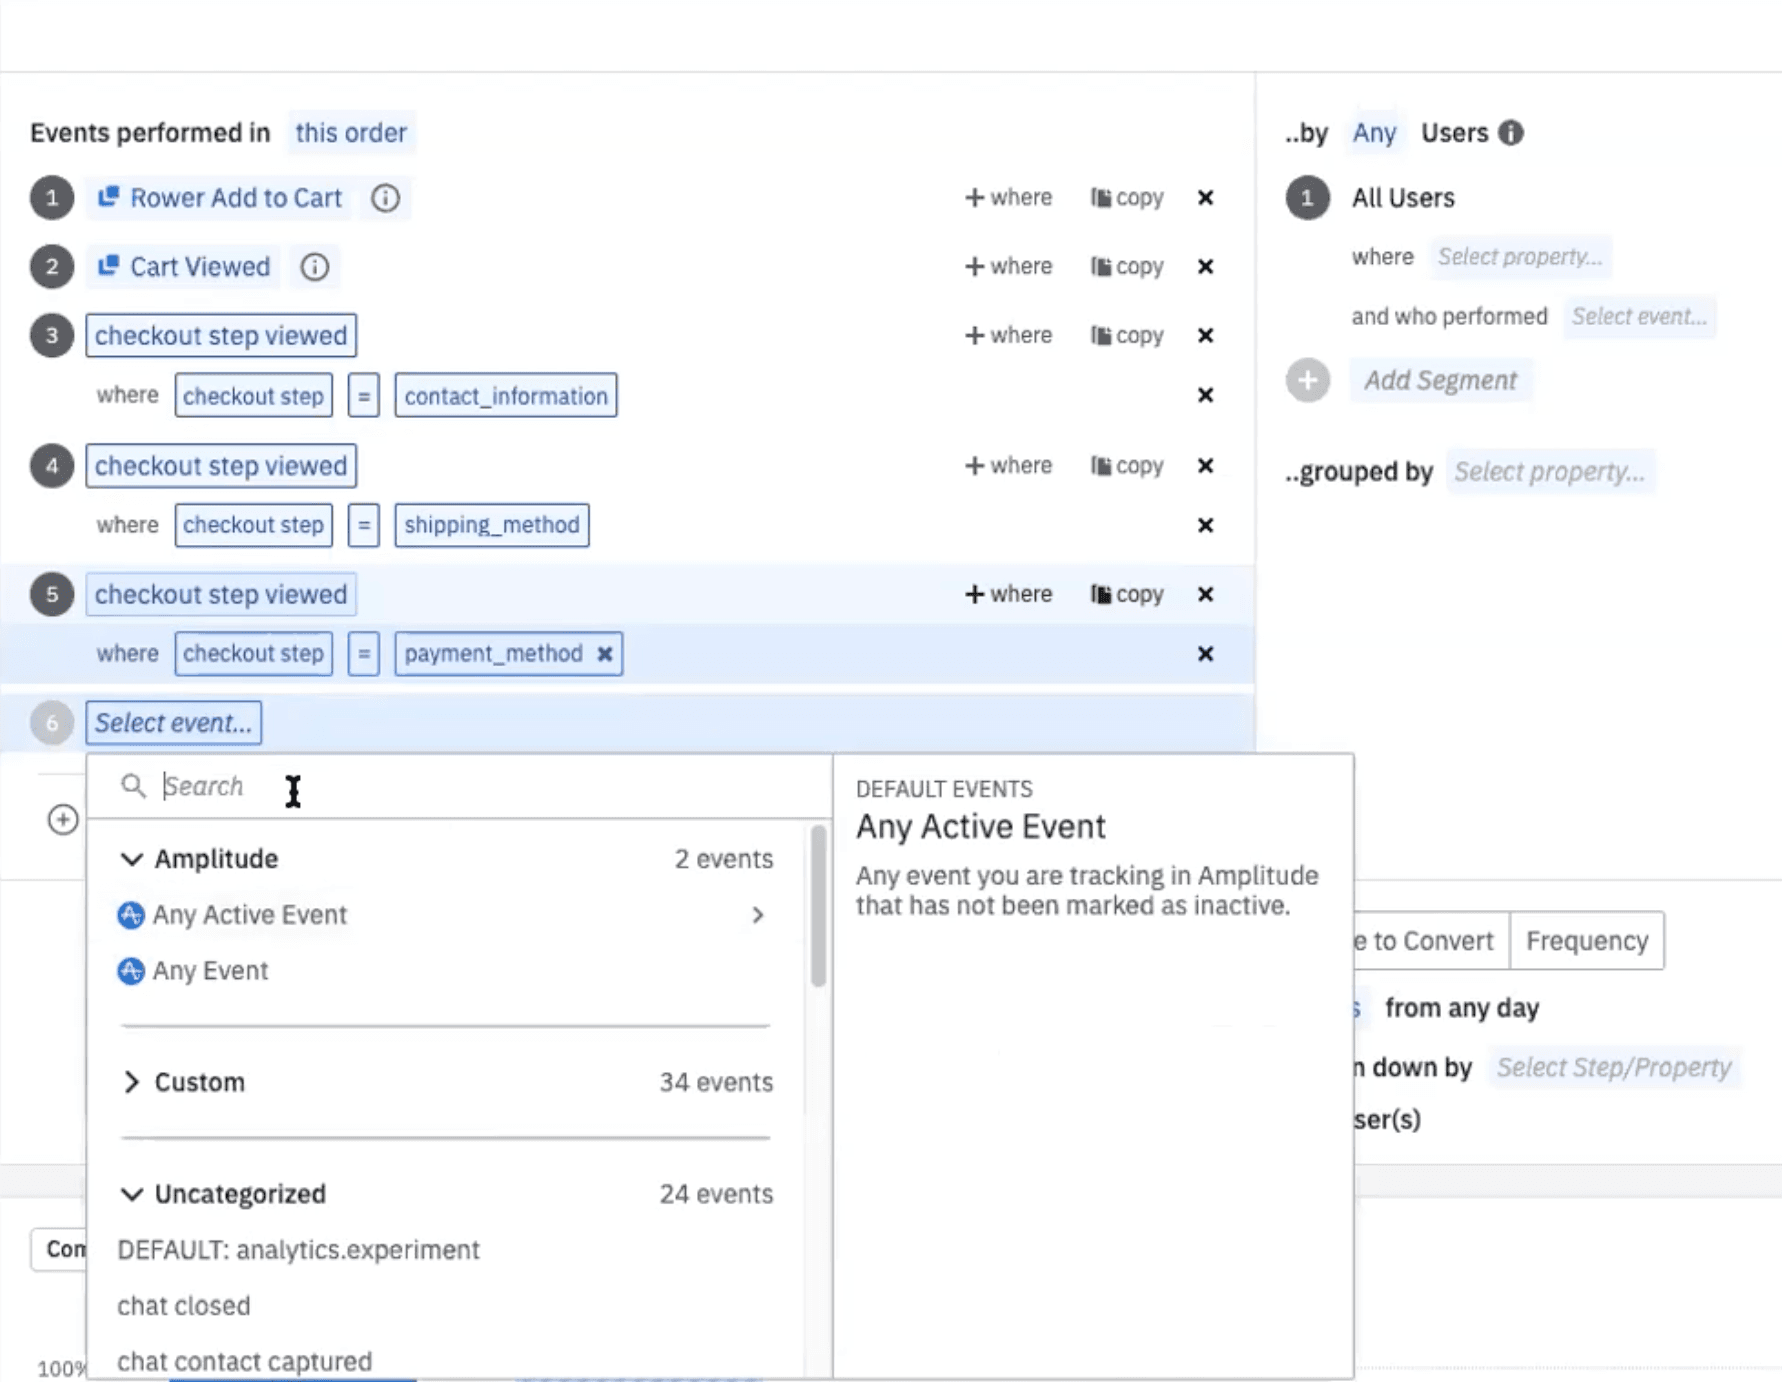Viewport: 1782px width, 1382px height.
Task: Open the Users info tooltip
Action: 1510,132
